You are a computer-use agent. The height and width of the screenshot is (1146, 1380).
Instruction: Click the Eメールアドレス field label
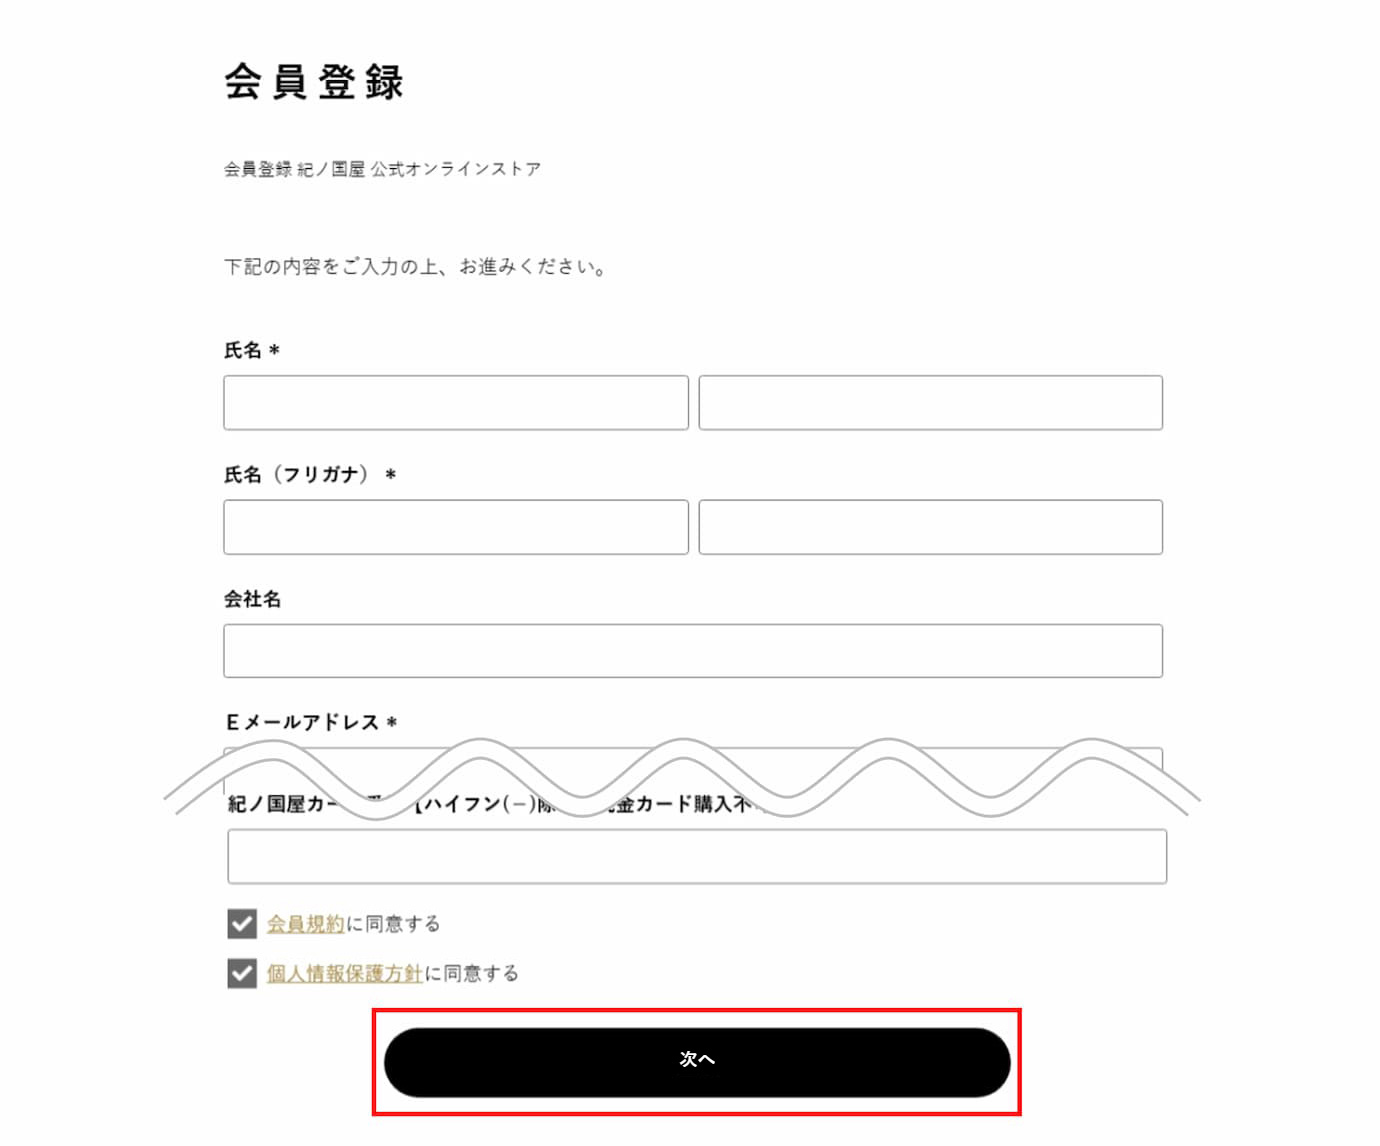click(302, 722)
